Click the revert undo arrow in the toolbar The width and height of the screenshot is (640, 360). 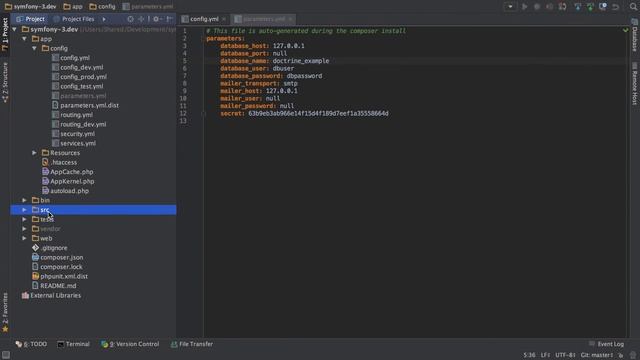pyautogui.click(x=616, y=7)
